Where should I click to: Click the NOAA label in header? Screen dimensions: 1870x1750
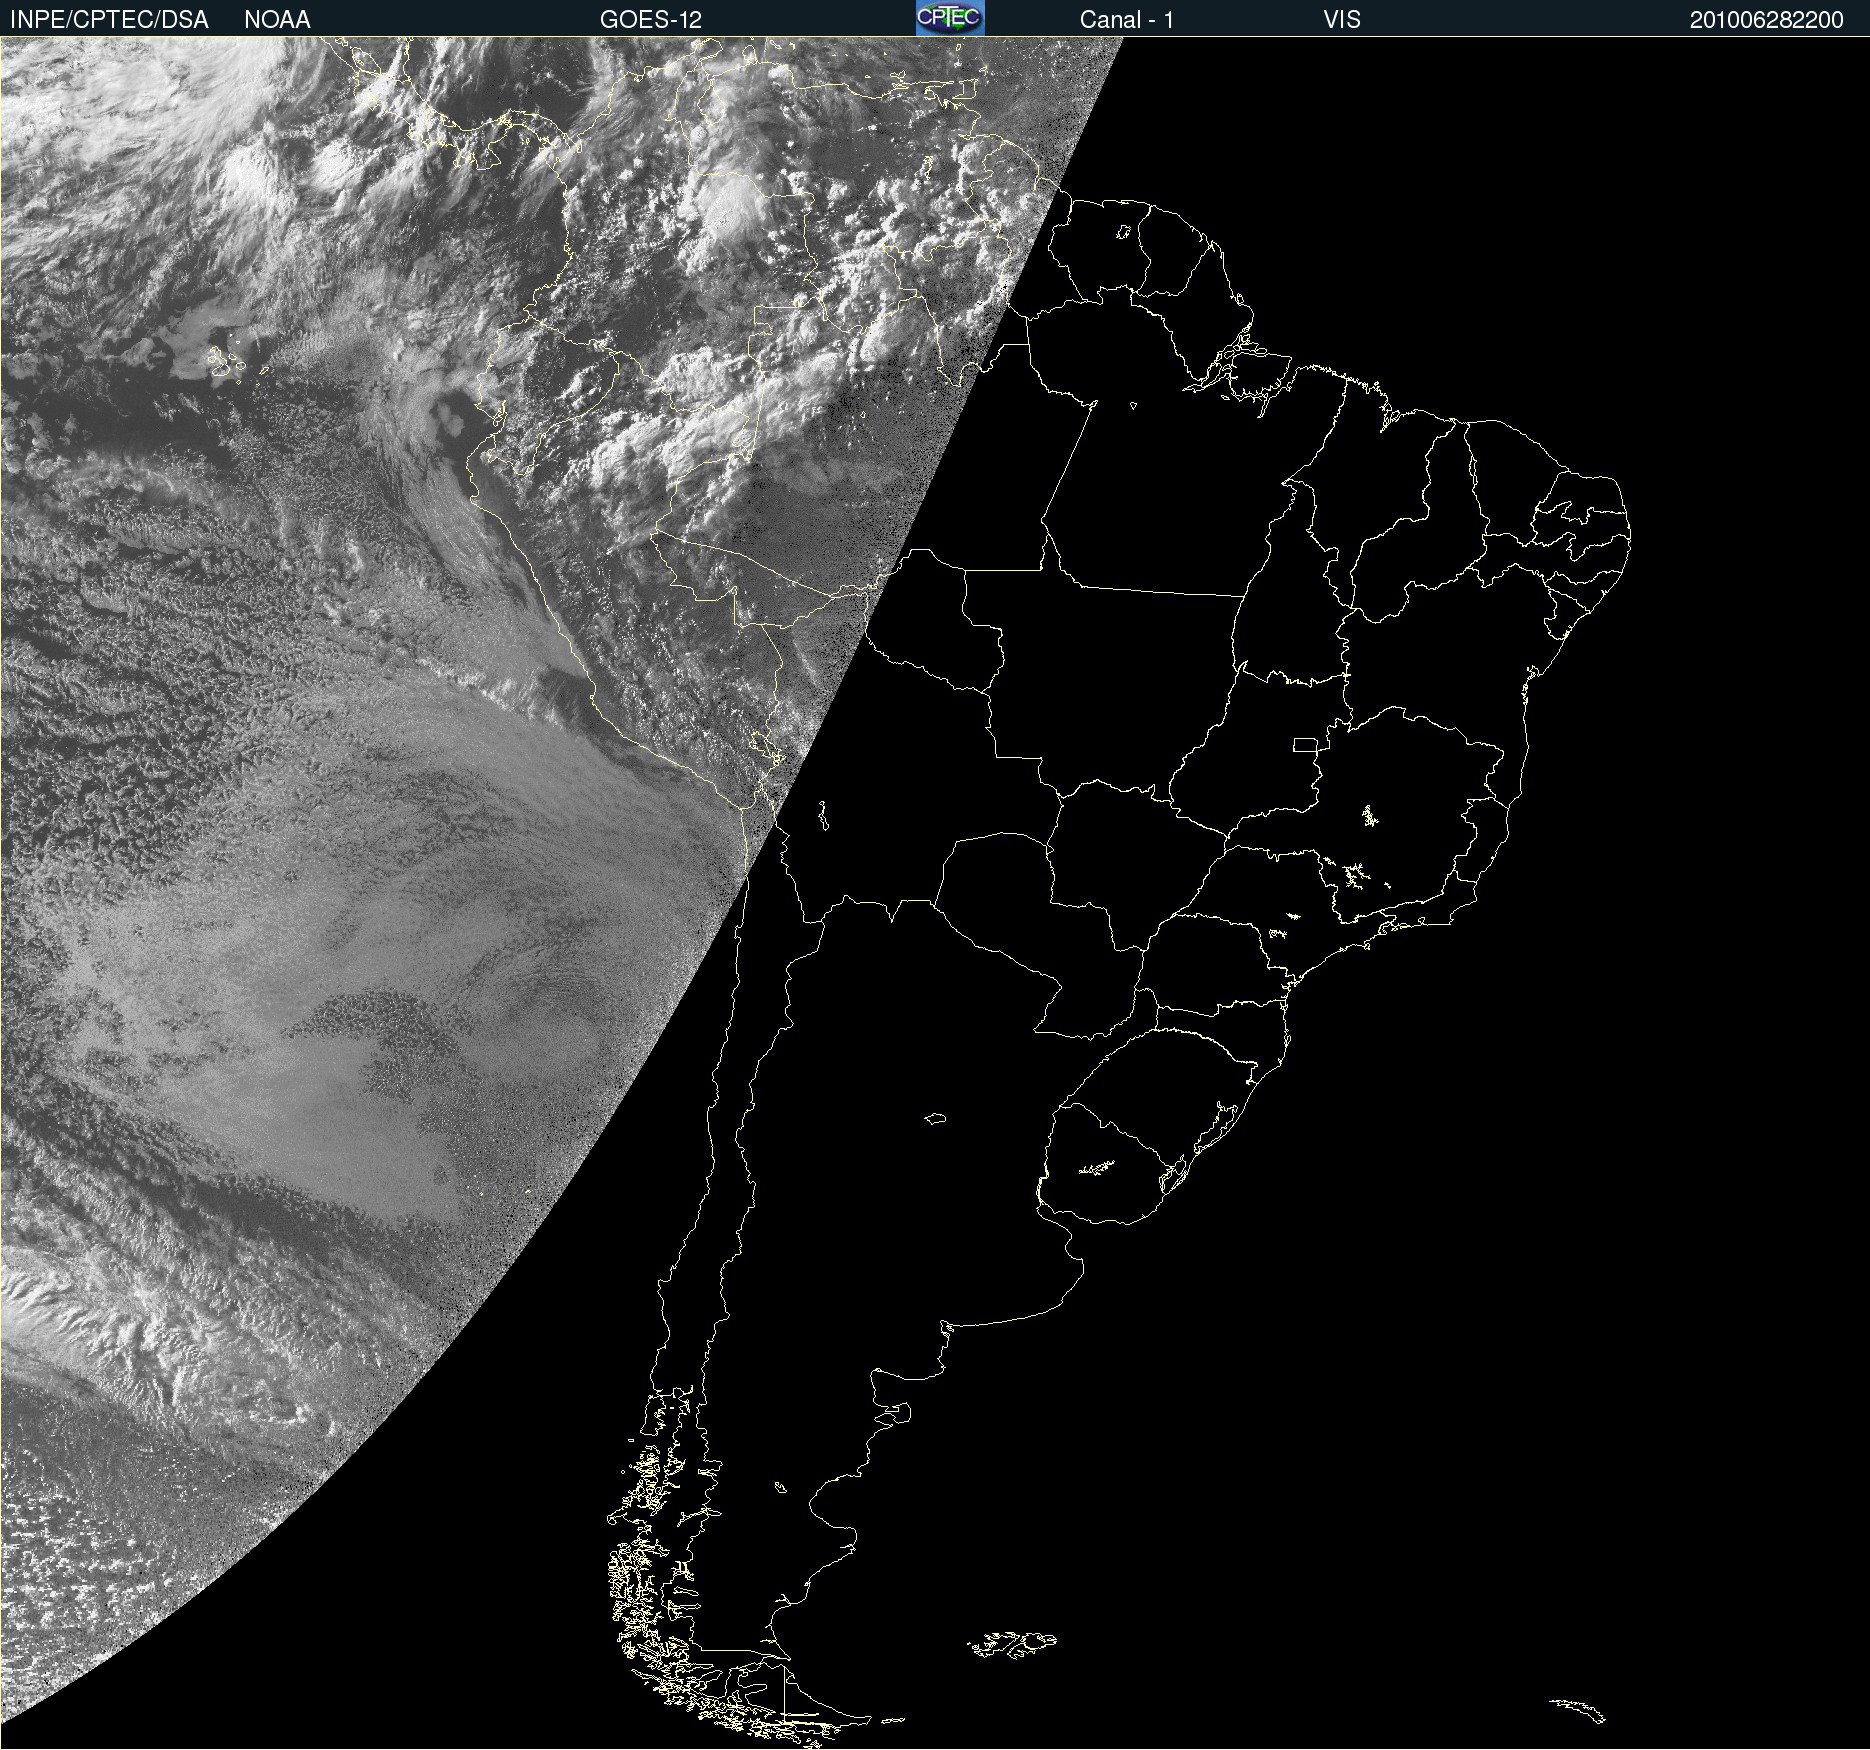point(277,20)
